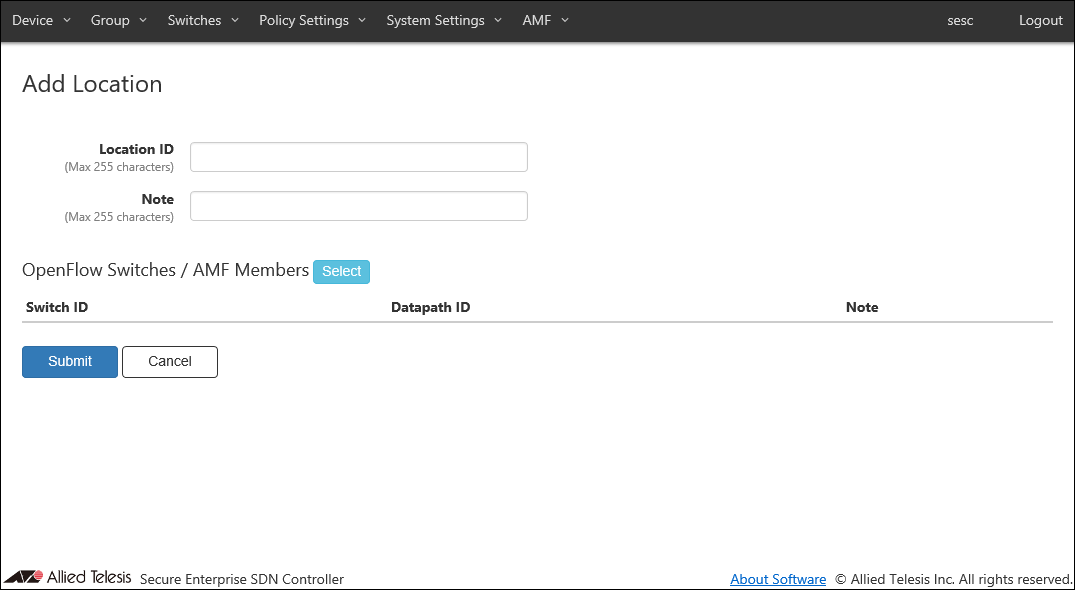
Task: Click the Note column header in the table
Action: click(861, 307)
